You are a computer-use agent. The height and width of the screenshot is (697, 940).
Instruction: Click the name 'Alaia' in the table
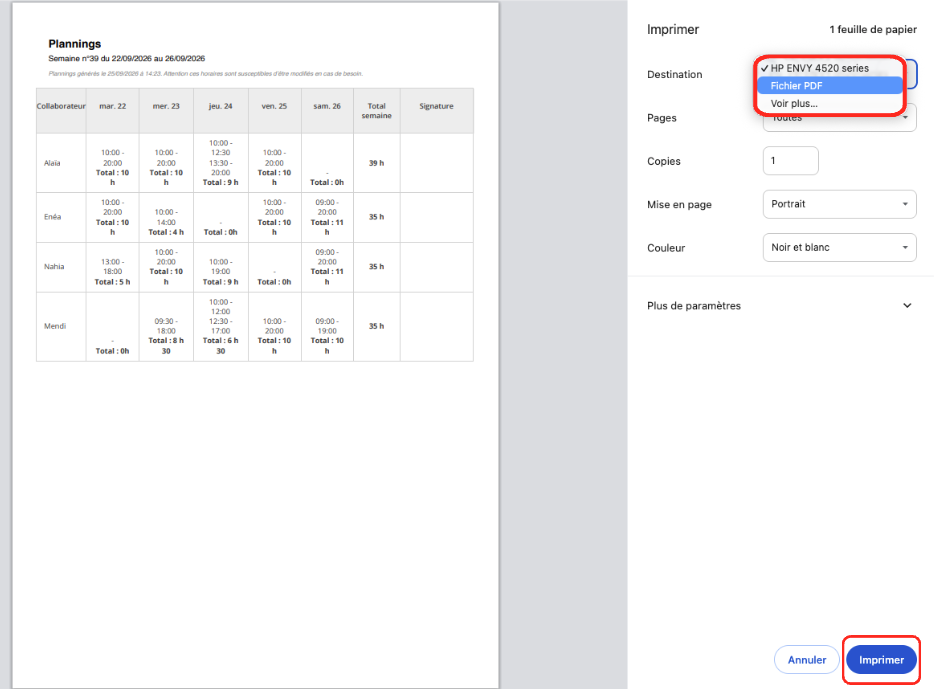pos(53,164)
